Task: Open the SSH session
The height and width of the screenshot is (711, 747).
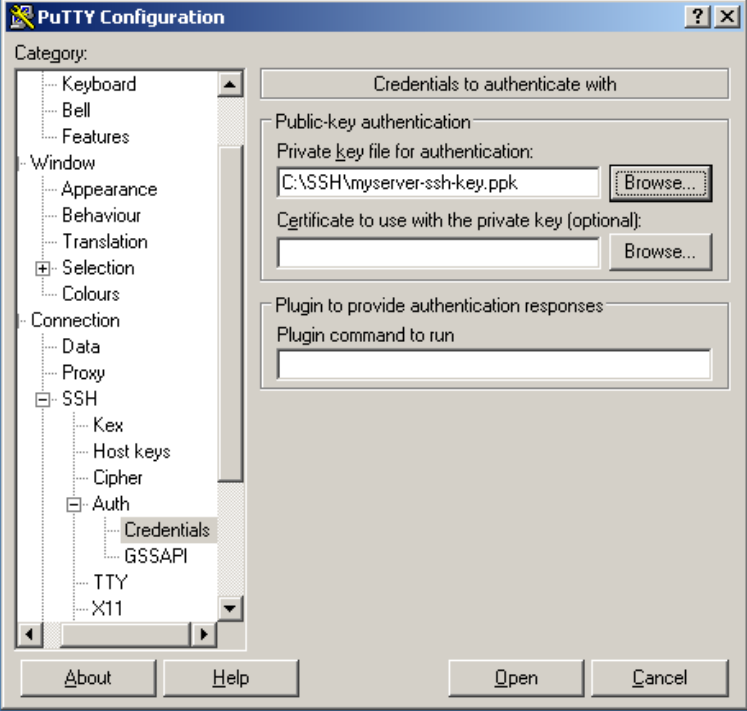Action: point(516,678)
